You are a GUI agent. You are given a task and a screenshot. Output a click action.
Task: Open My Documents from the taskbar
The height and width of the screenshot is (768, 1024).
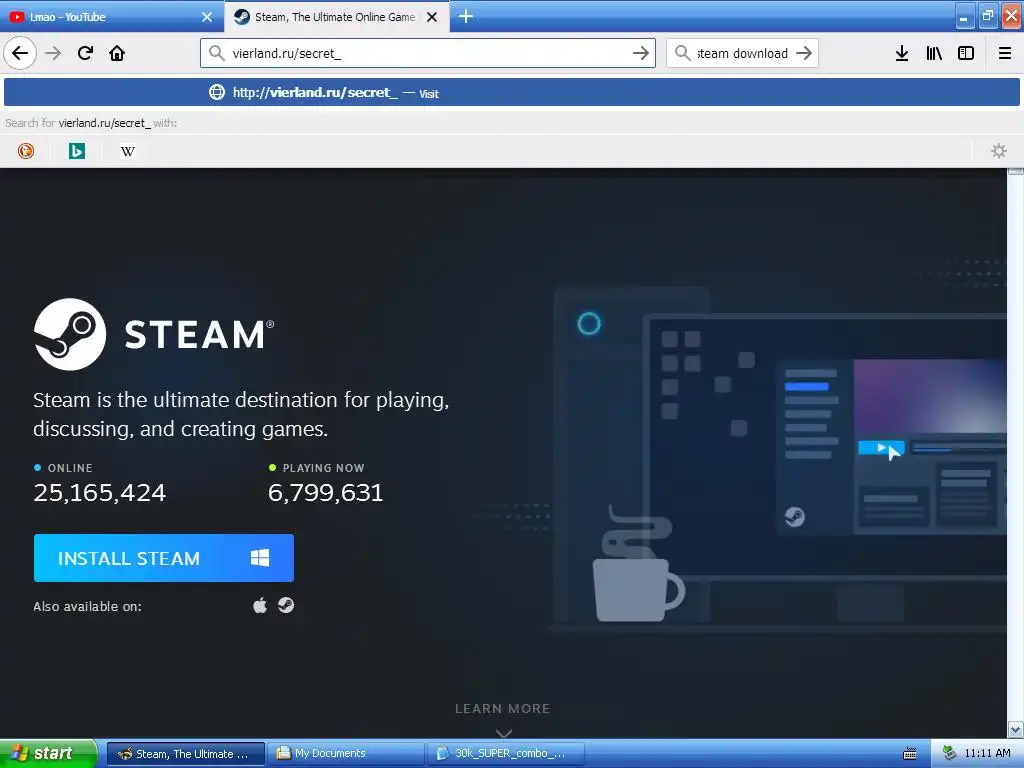click(x=345, y=754)
